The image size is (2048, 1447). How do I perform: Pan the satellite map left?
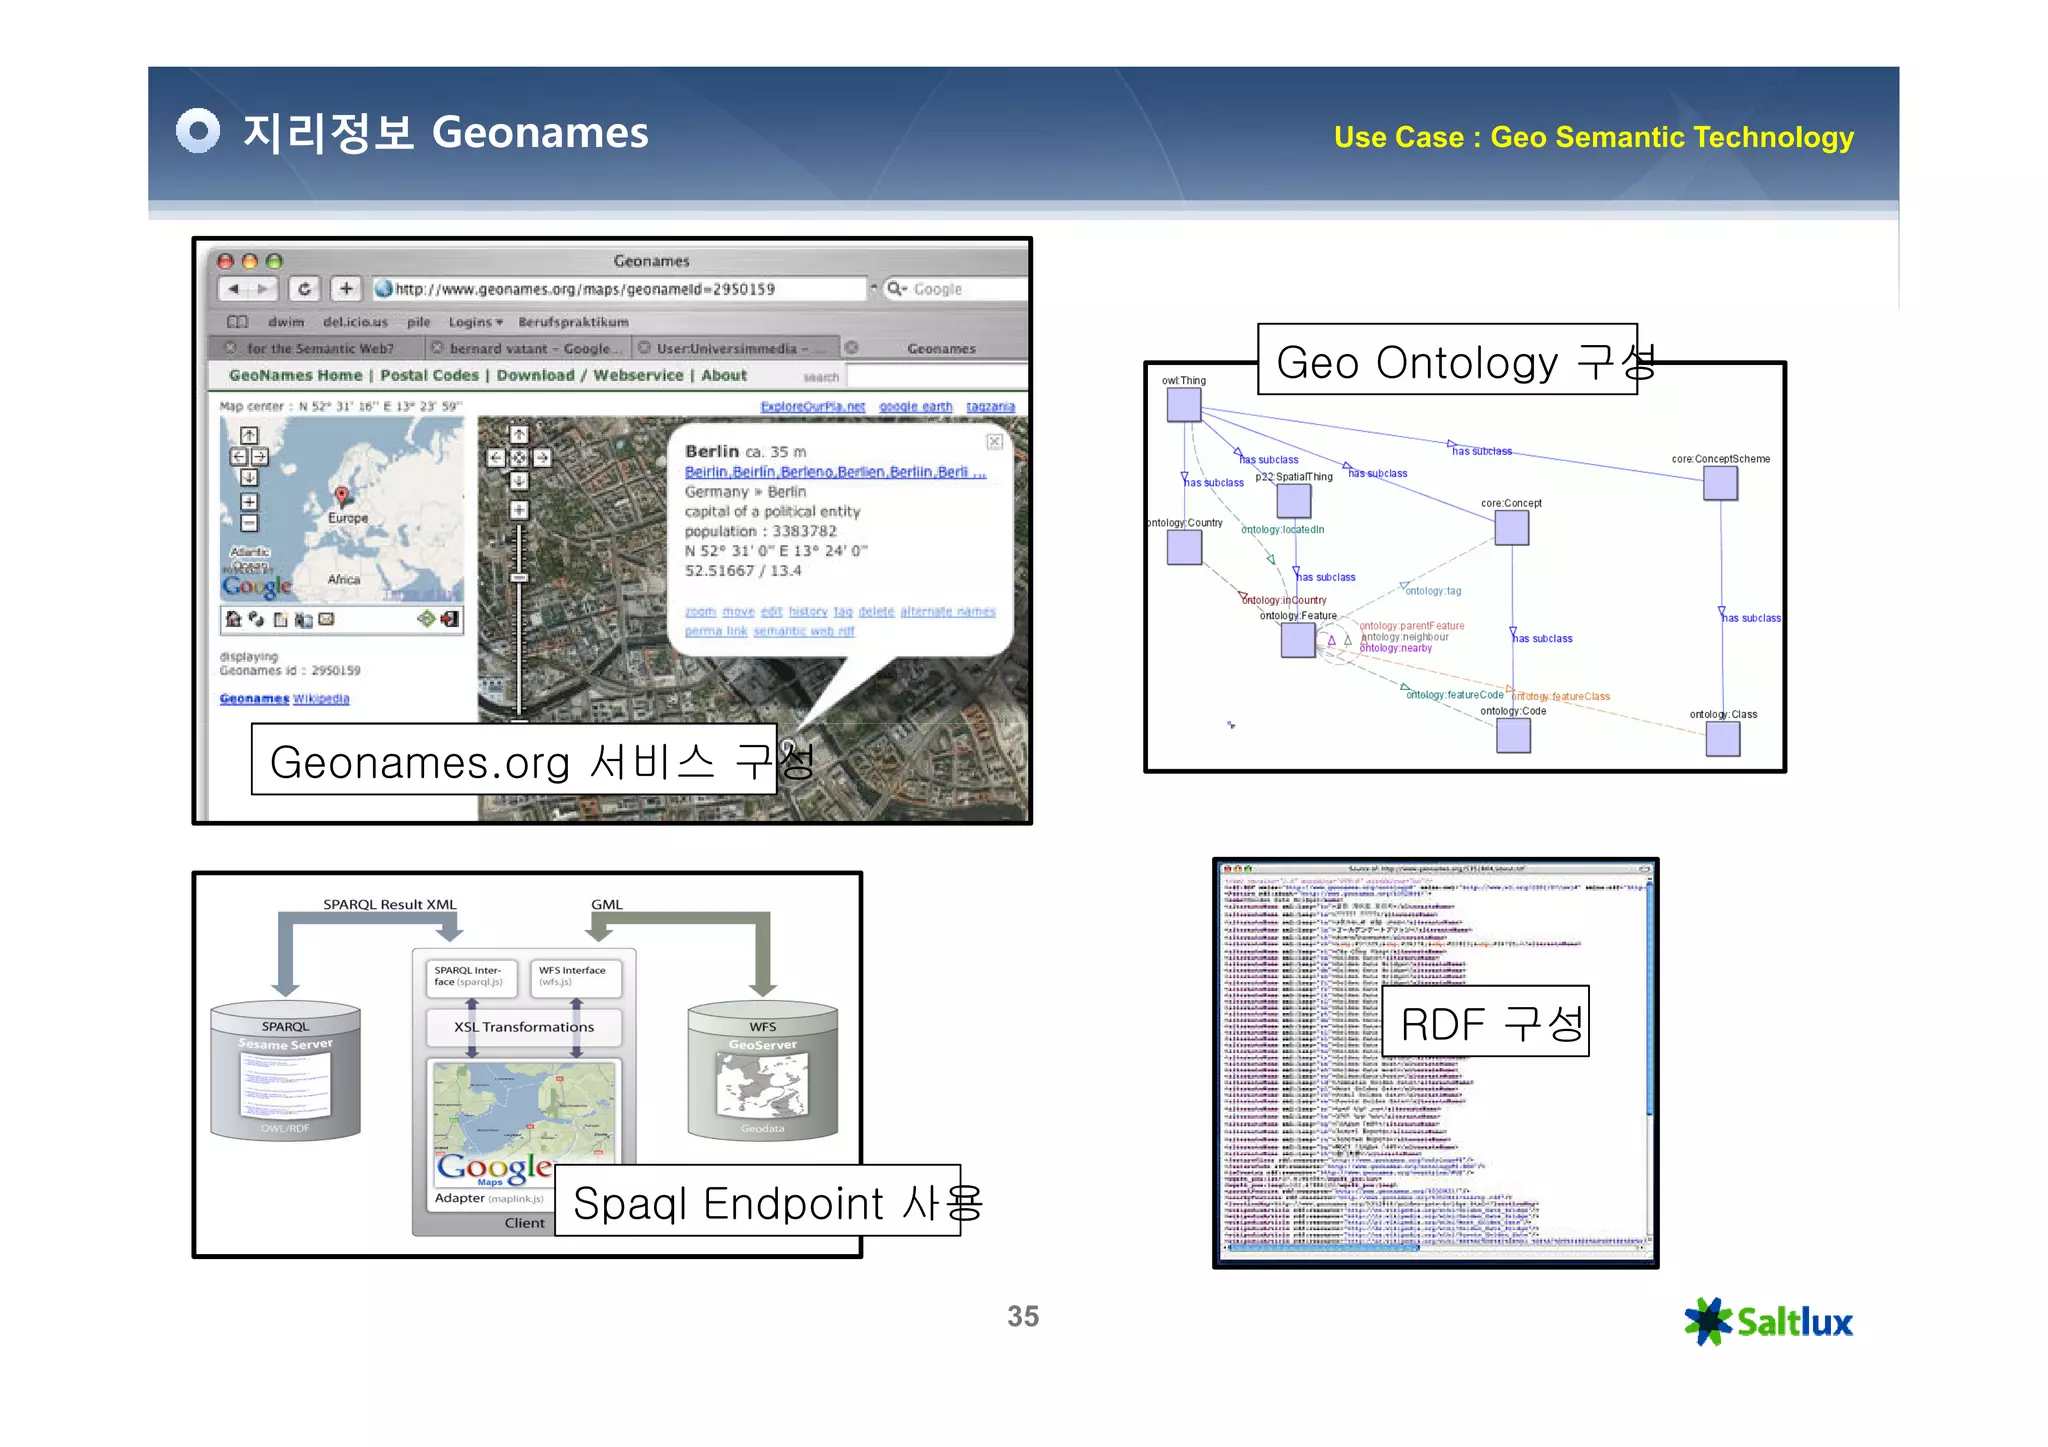(496, 458)
